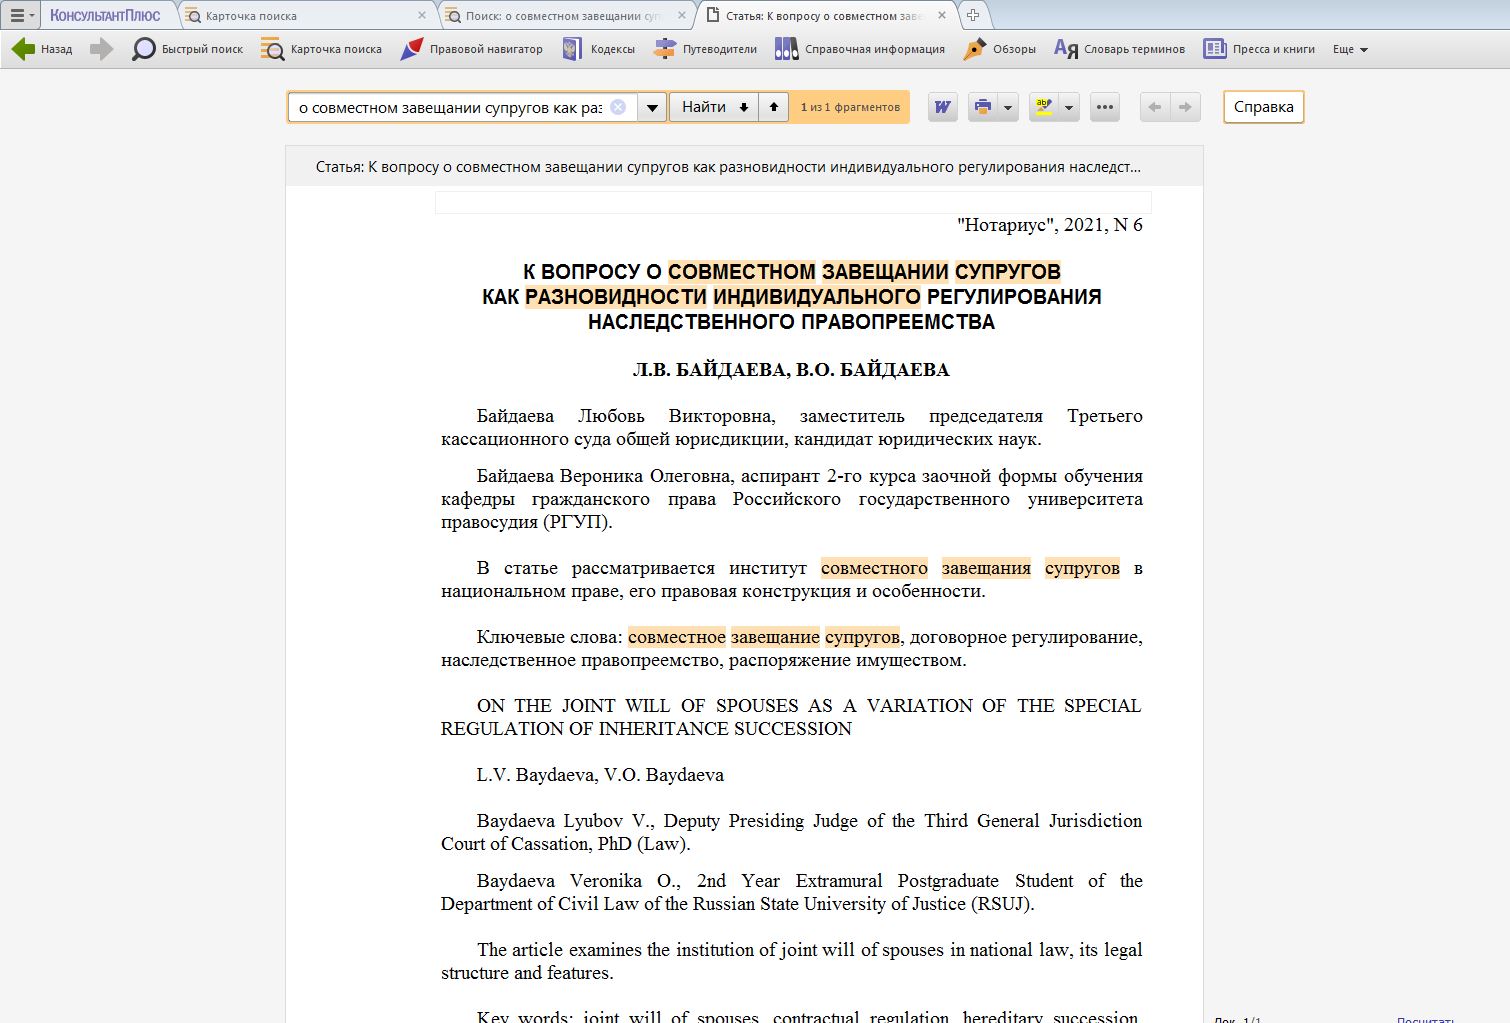Switch to the Поиск results tab
This screenshot has width=1510, height=1023.
tap(563, 16)
